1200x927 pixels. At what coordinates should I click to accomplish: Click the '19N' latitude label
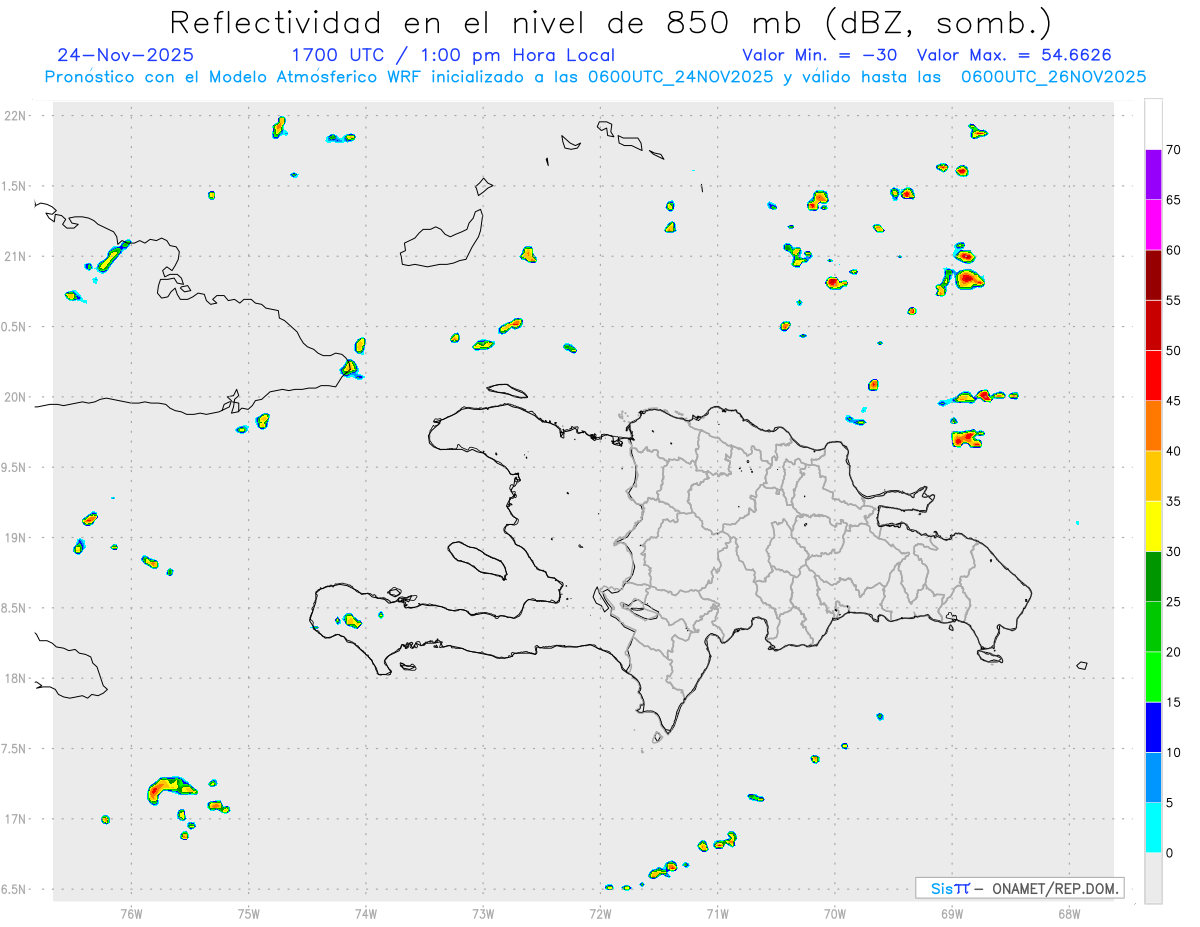pyautogui.click(x=15, y=537)
